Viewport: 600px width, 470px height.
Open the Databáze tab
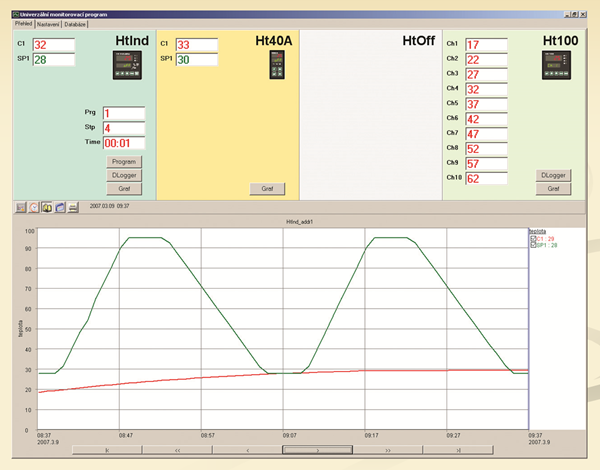tap(75, 23)
